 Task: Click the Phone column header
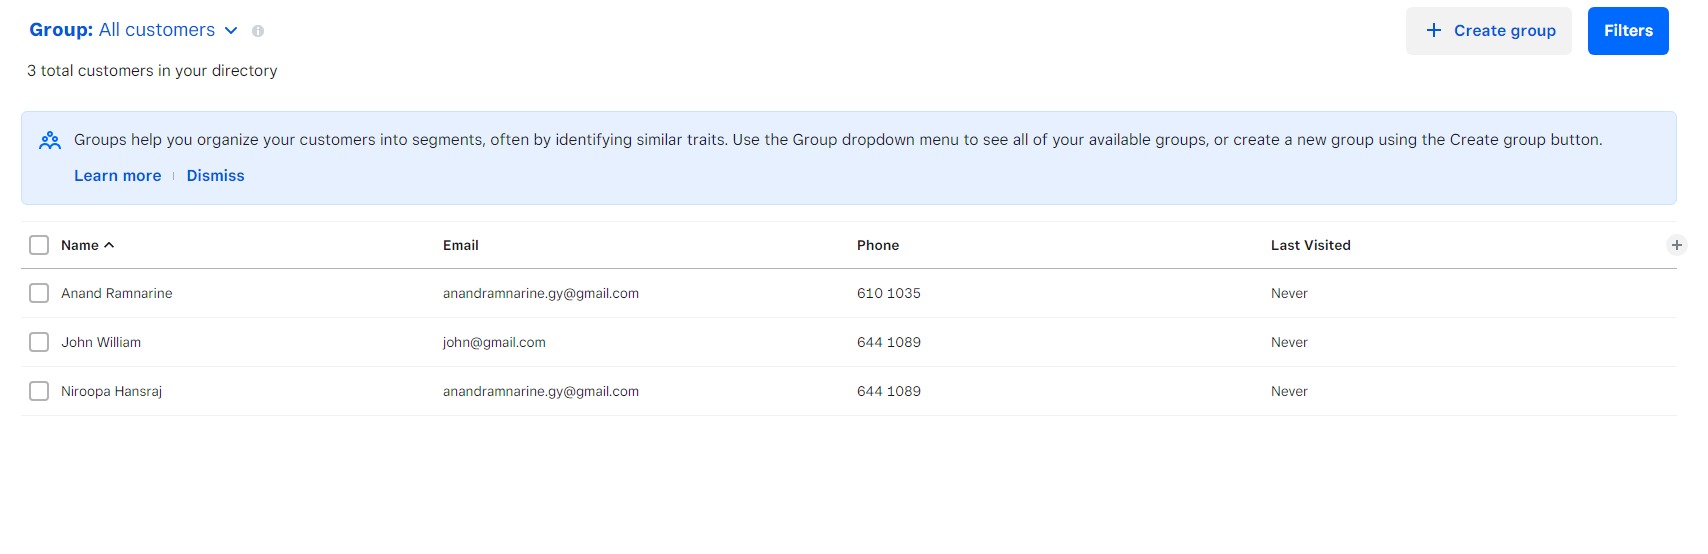point(878,245)
